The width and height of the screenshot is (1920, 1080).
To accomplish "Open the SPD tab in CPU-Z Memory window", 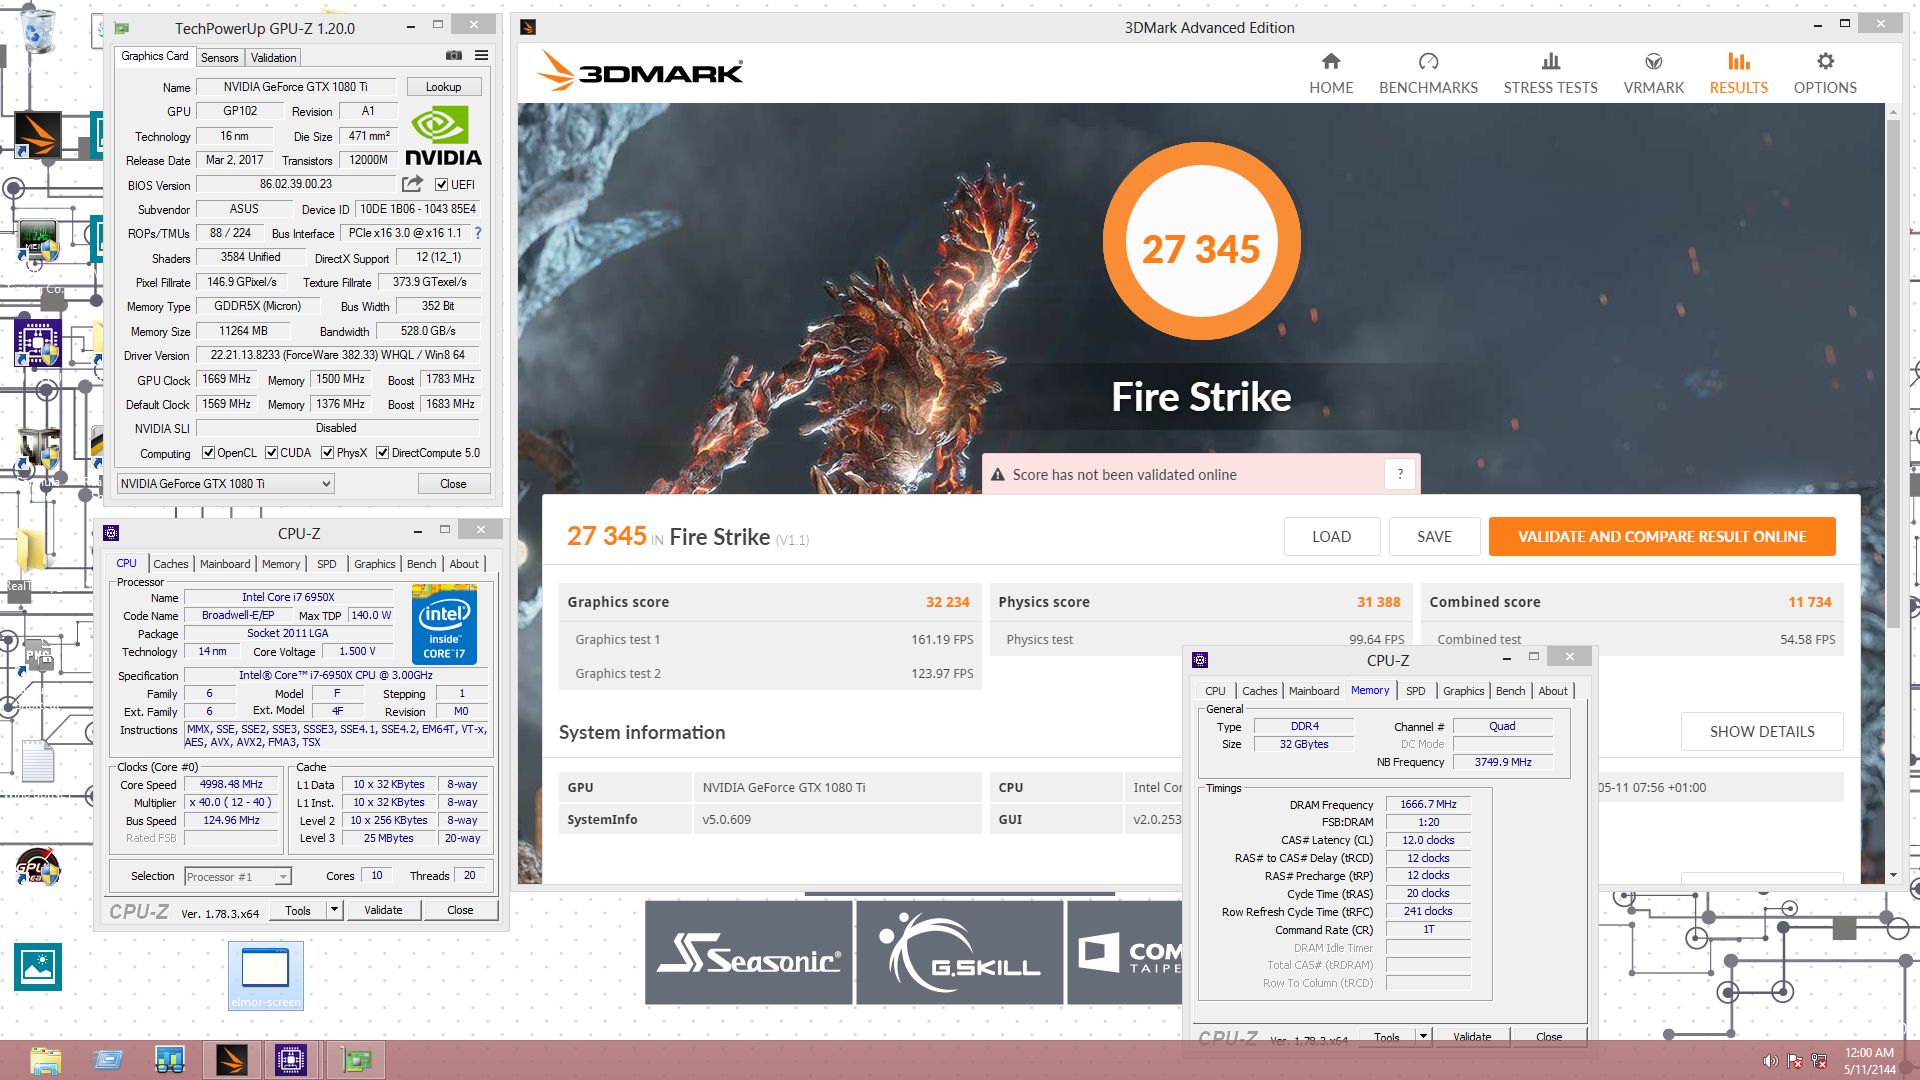I will point(1415,691).
